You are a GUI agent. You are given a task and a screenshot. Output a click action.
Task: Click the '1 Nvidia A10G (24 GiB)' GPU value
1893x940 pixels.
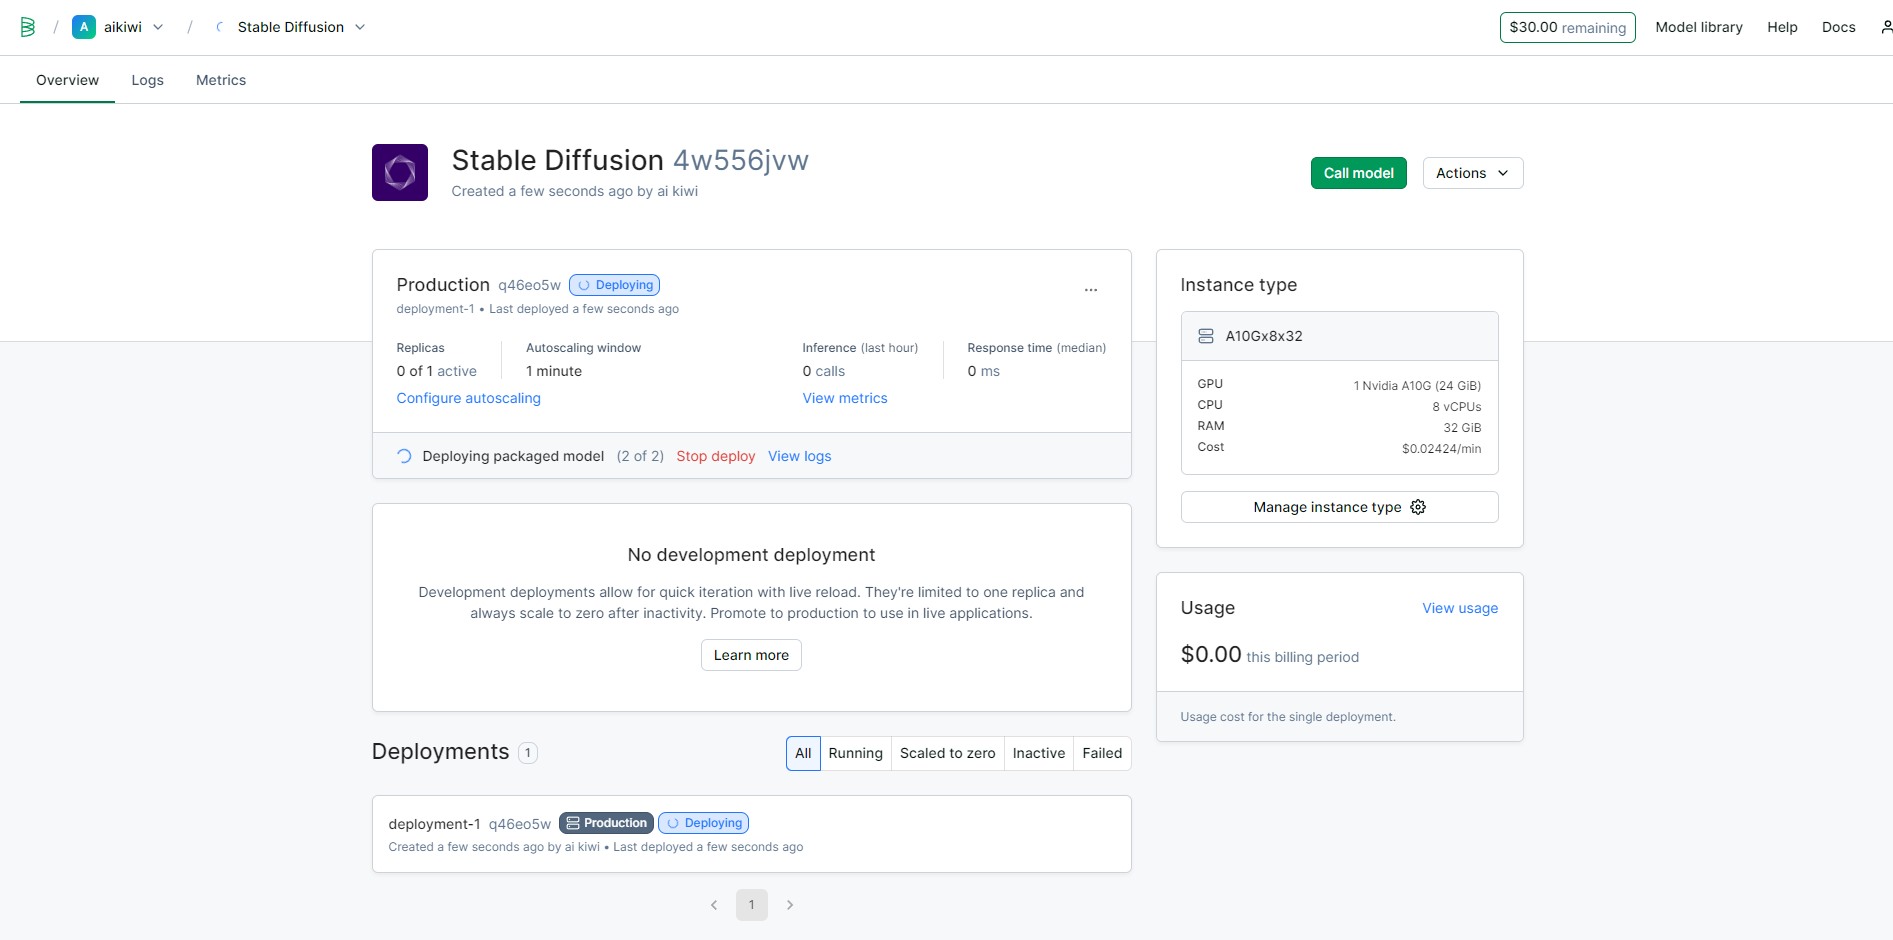[1418, 386]
